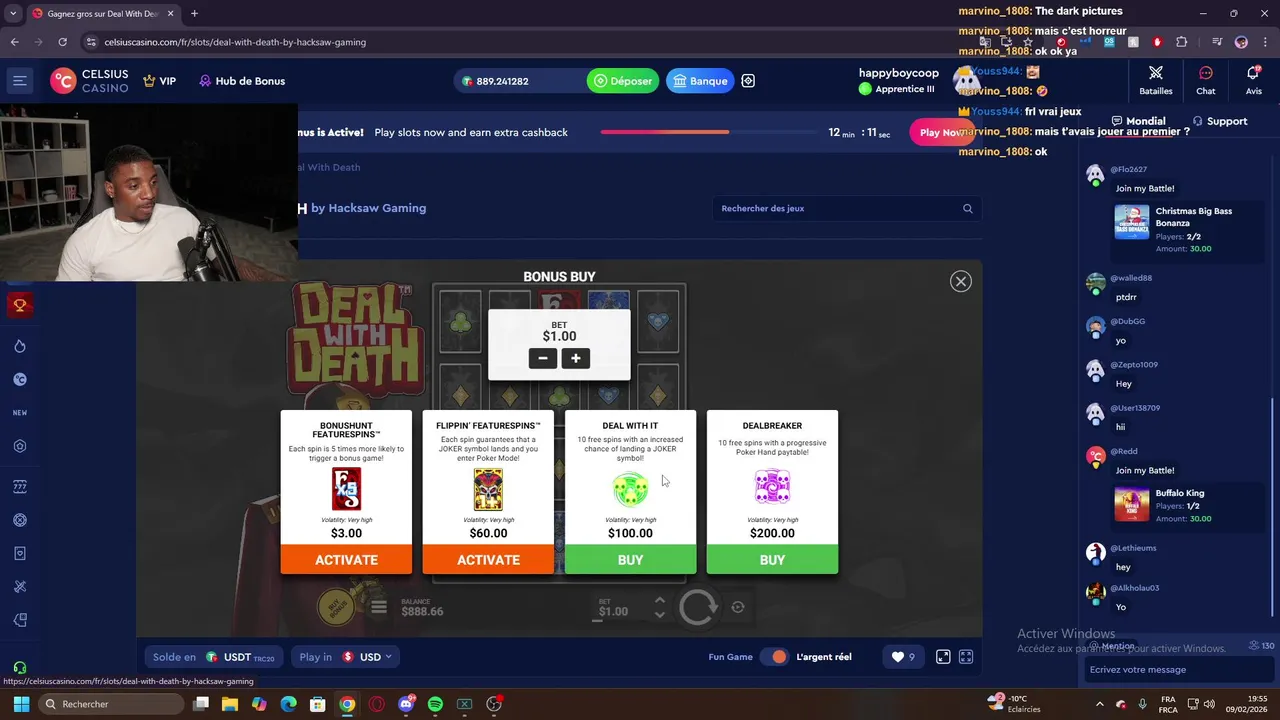The image size is (1280, 720).
Task: Expand the 889.241282 wallet balance
Action: point(495,81)
